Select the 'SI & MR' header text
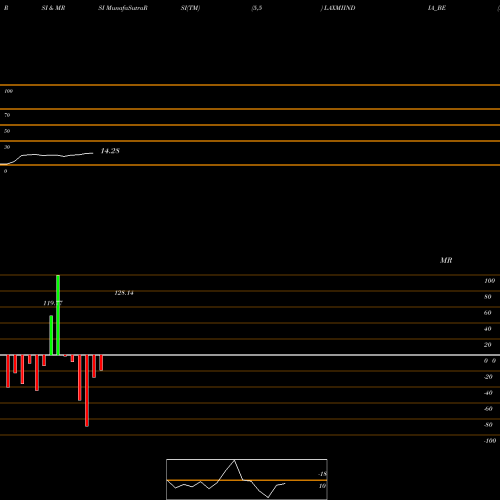The image size is (500, 500). point(53,8)
